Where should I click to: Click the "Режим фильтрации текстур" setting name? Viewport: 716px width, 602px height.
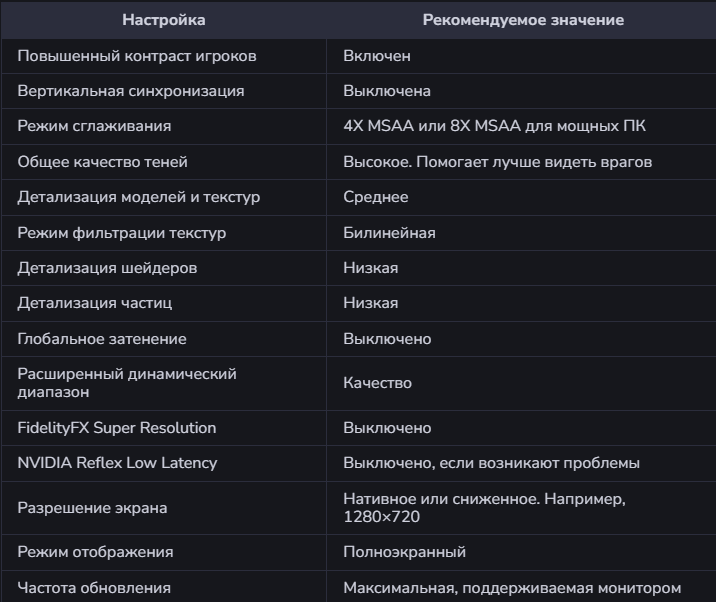pyautogui.click(x=122, y=233)
